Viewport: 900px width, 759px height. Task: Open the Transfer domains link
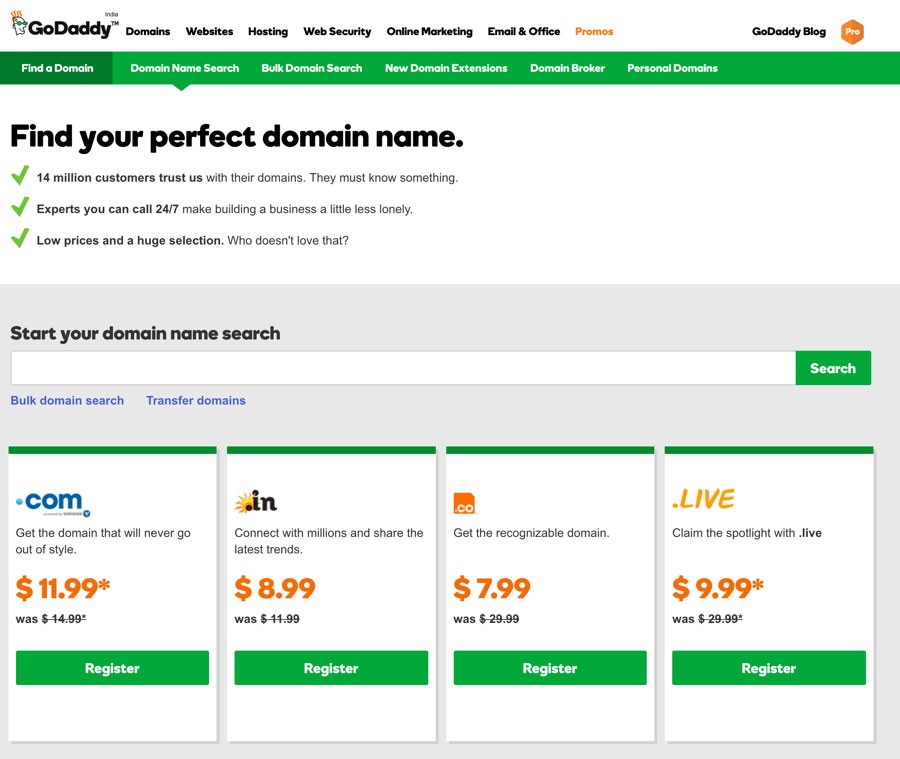tap(196, 400)
